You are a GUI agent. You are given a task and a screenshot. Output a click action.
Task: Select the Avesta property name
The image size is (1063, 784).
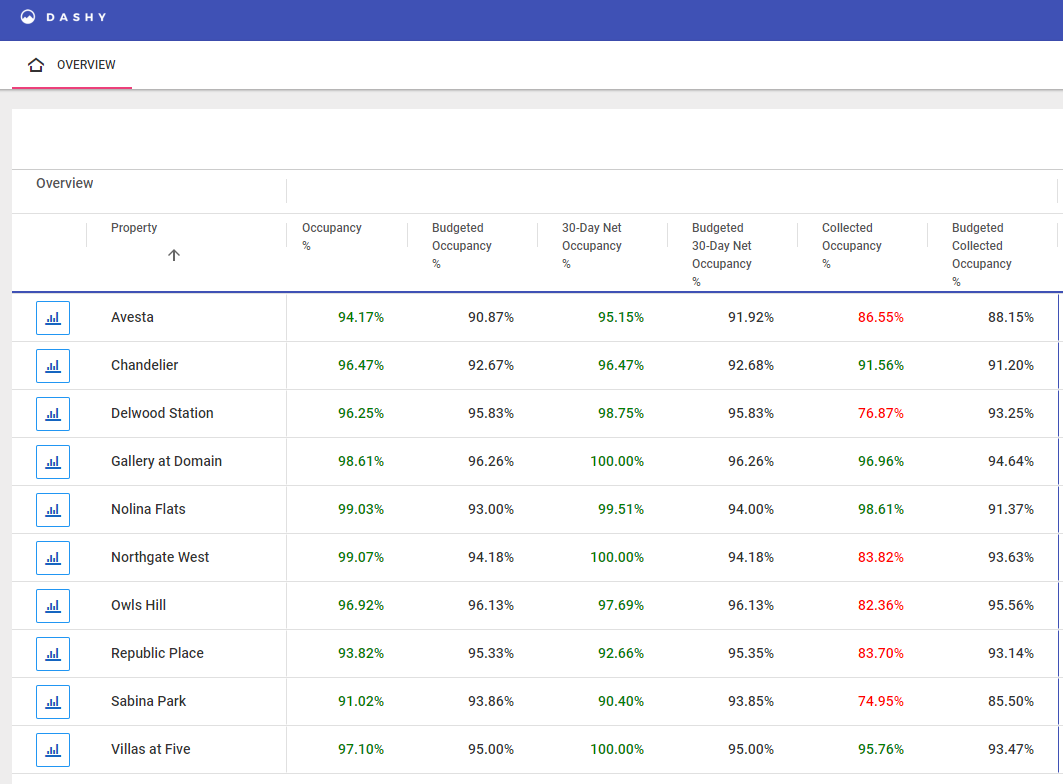pos(132,317)
